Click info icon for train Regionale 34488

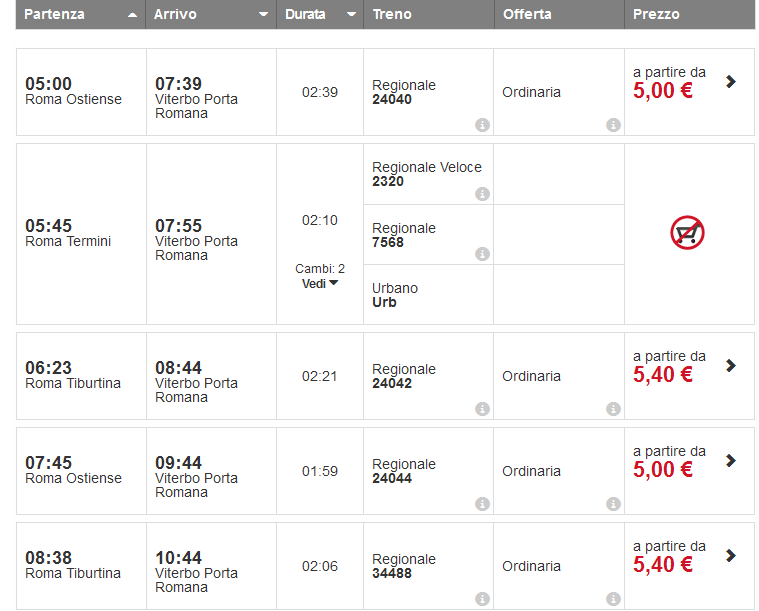[482, 599]
